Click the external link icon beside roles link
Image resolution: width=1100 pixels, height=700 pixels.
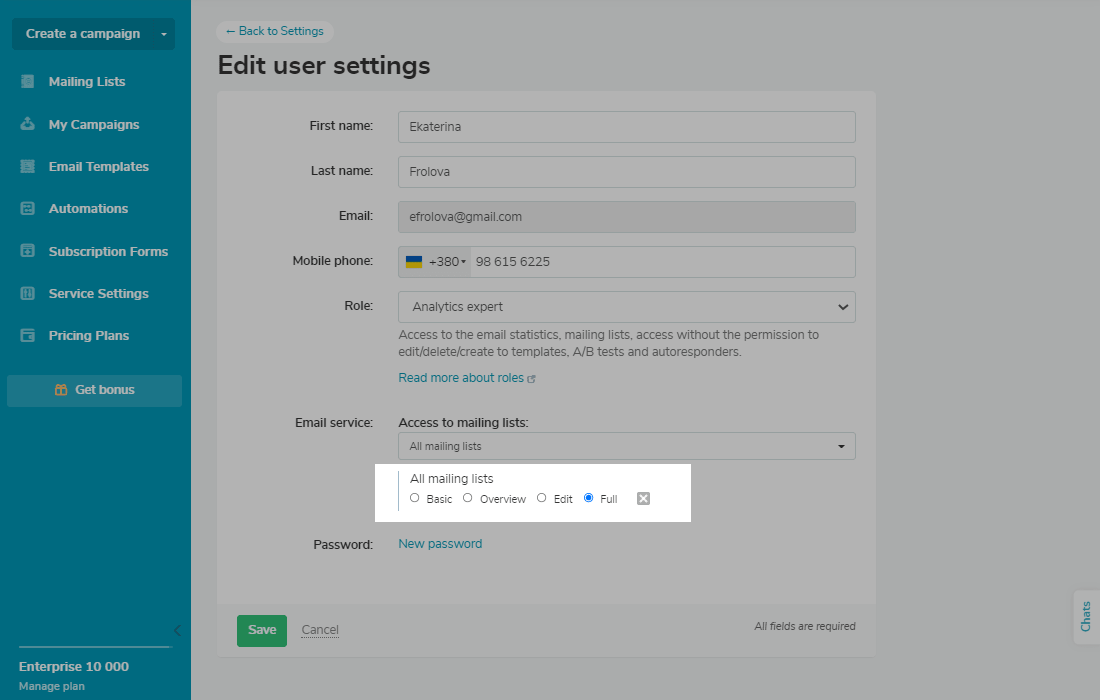click(532, 379)
